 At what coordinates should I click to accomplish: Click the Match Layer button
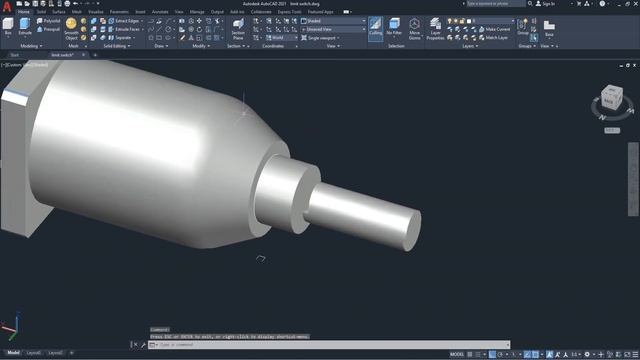coord(493,38)
